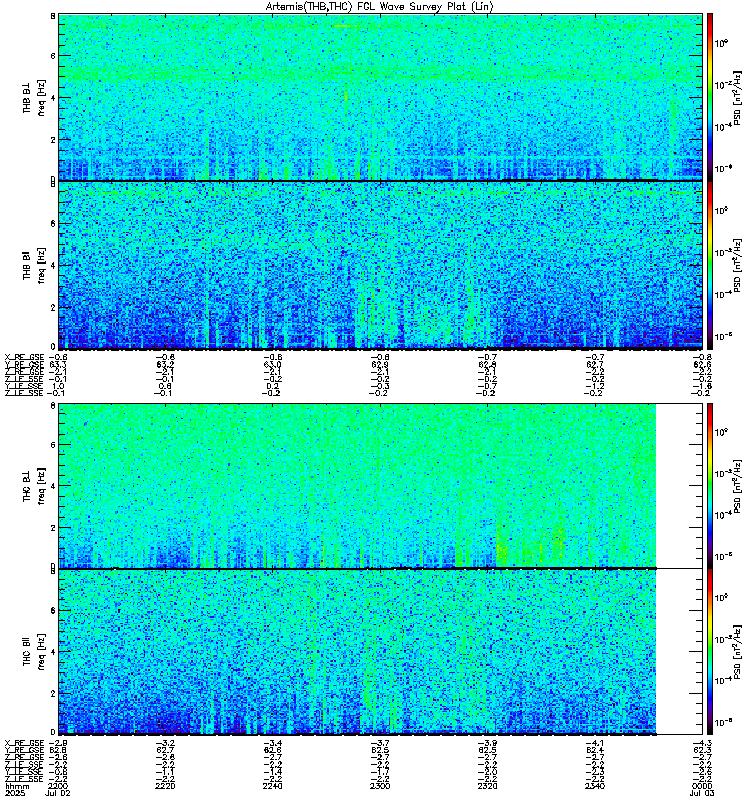This screenshot has width=750, height=800.
Task: Click the "0000" time tick label
Action: click(703, 786)
